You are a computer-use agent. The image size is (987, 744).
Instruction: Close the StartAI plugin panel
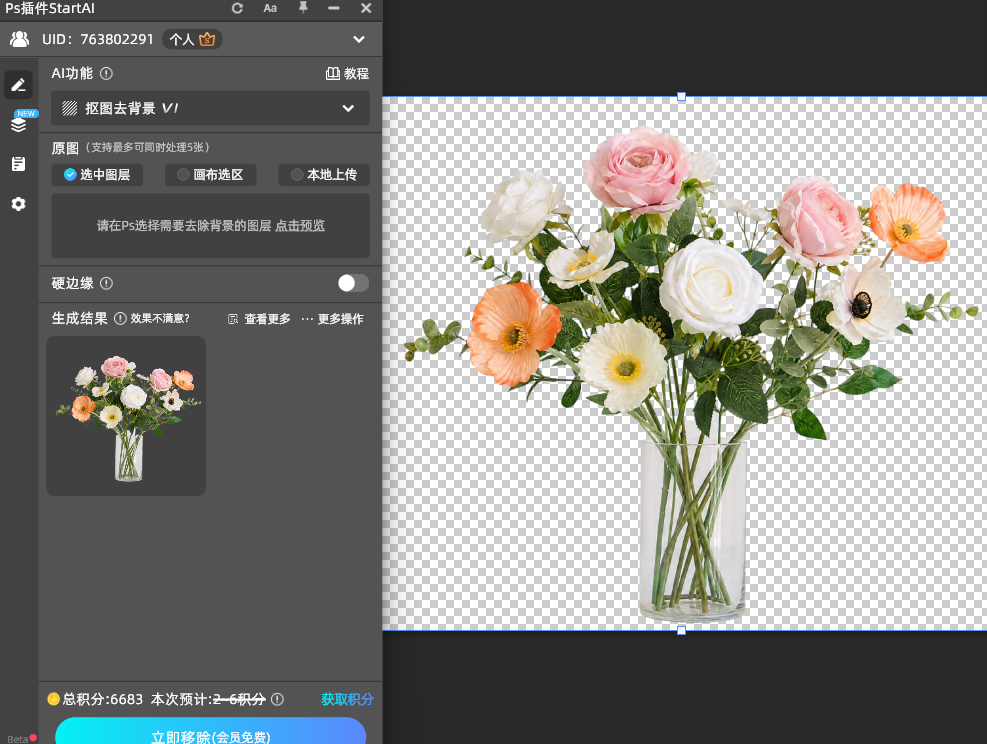click(366, 8)
